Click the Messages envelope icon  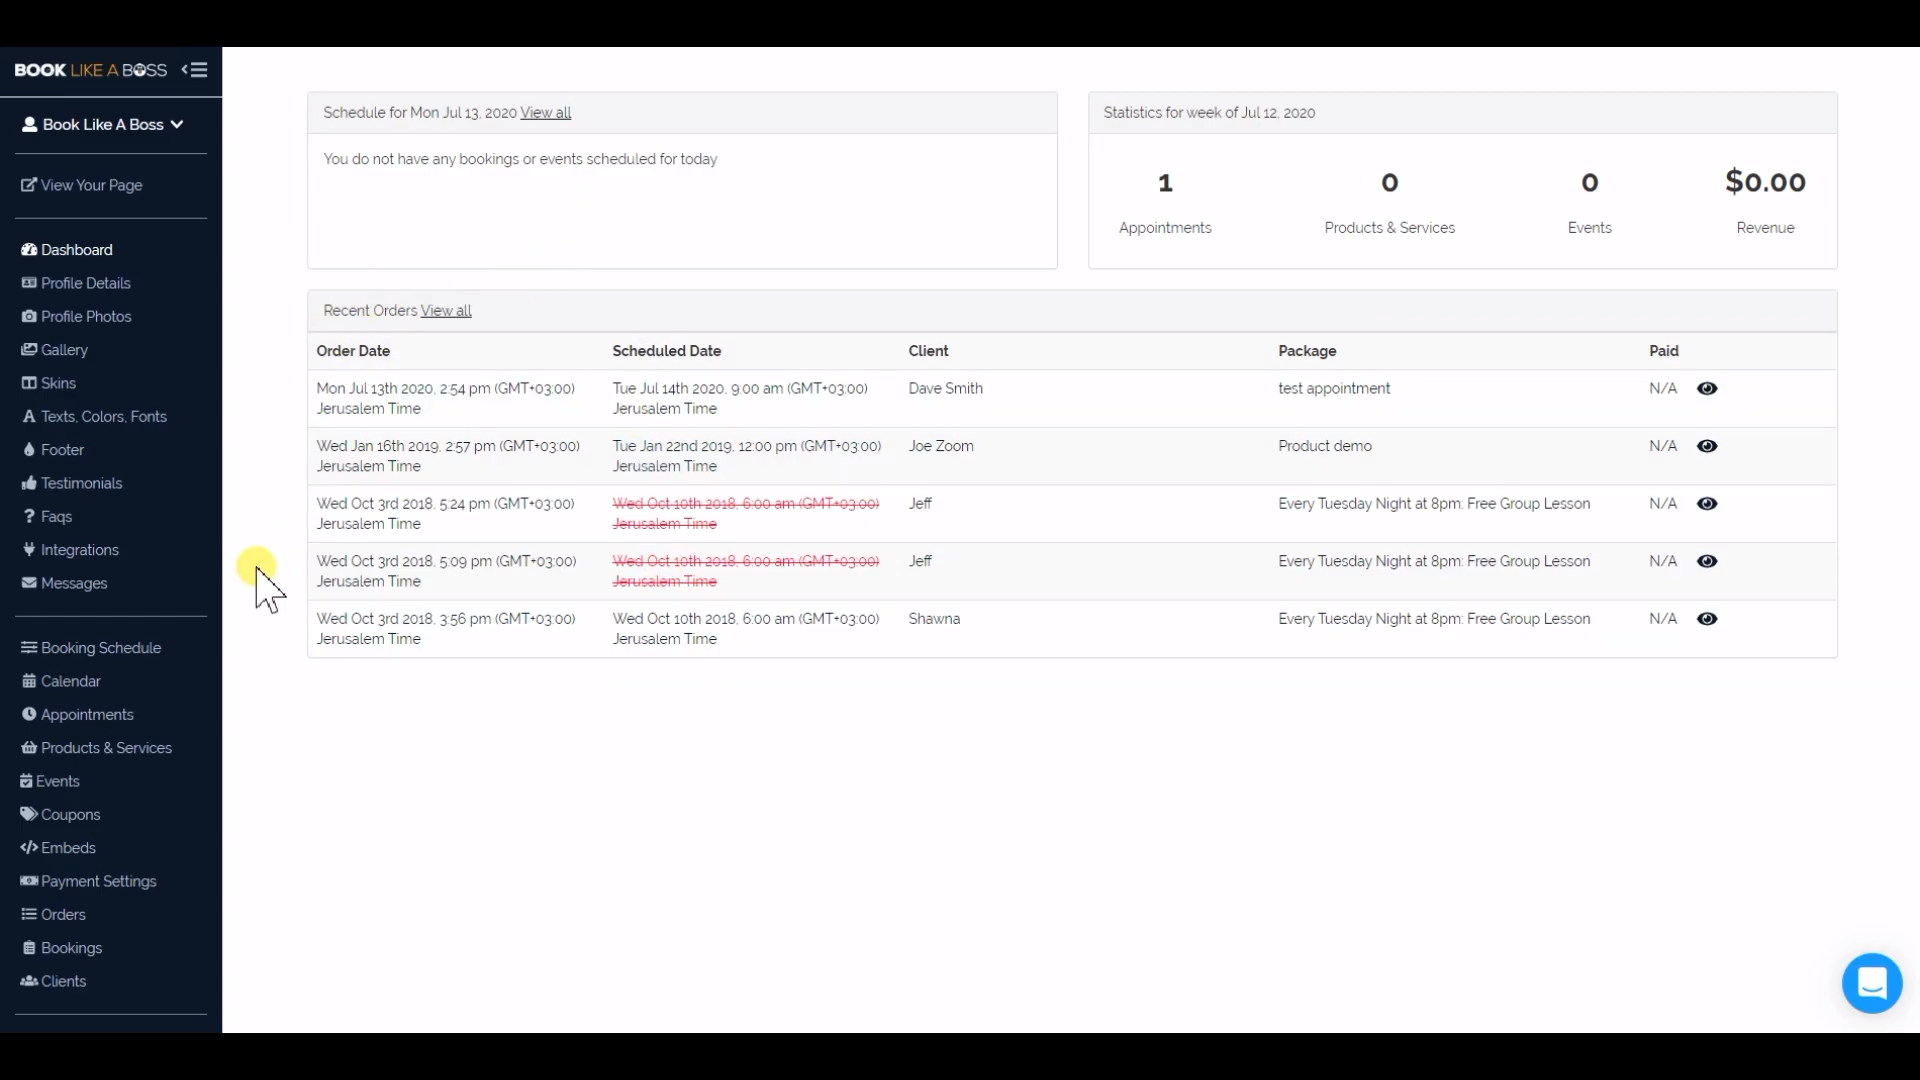click(x=29, y=583)
